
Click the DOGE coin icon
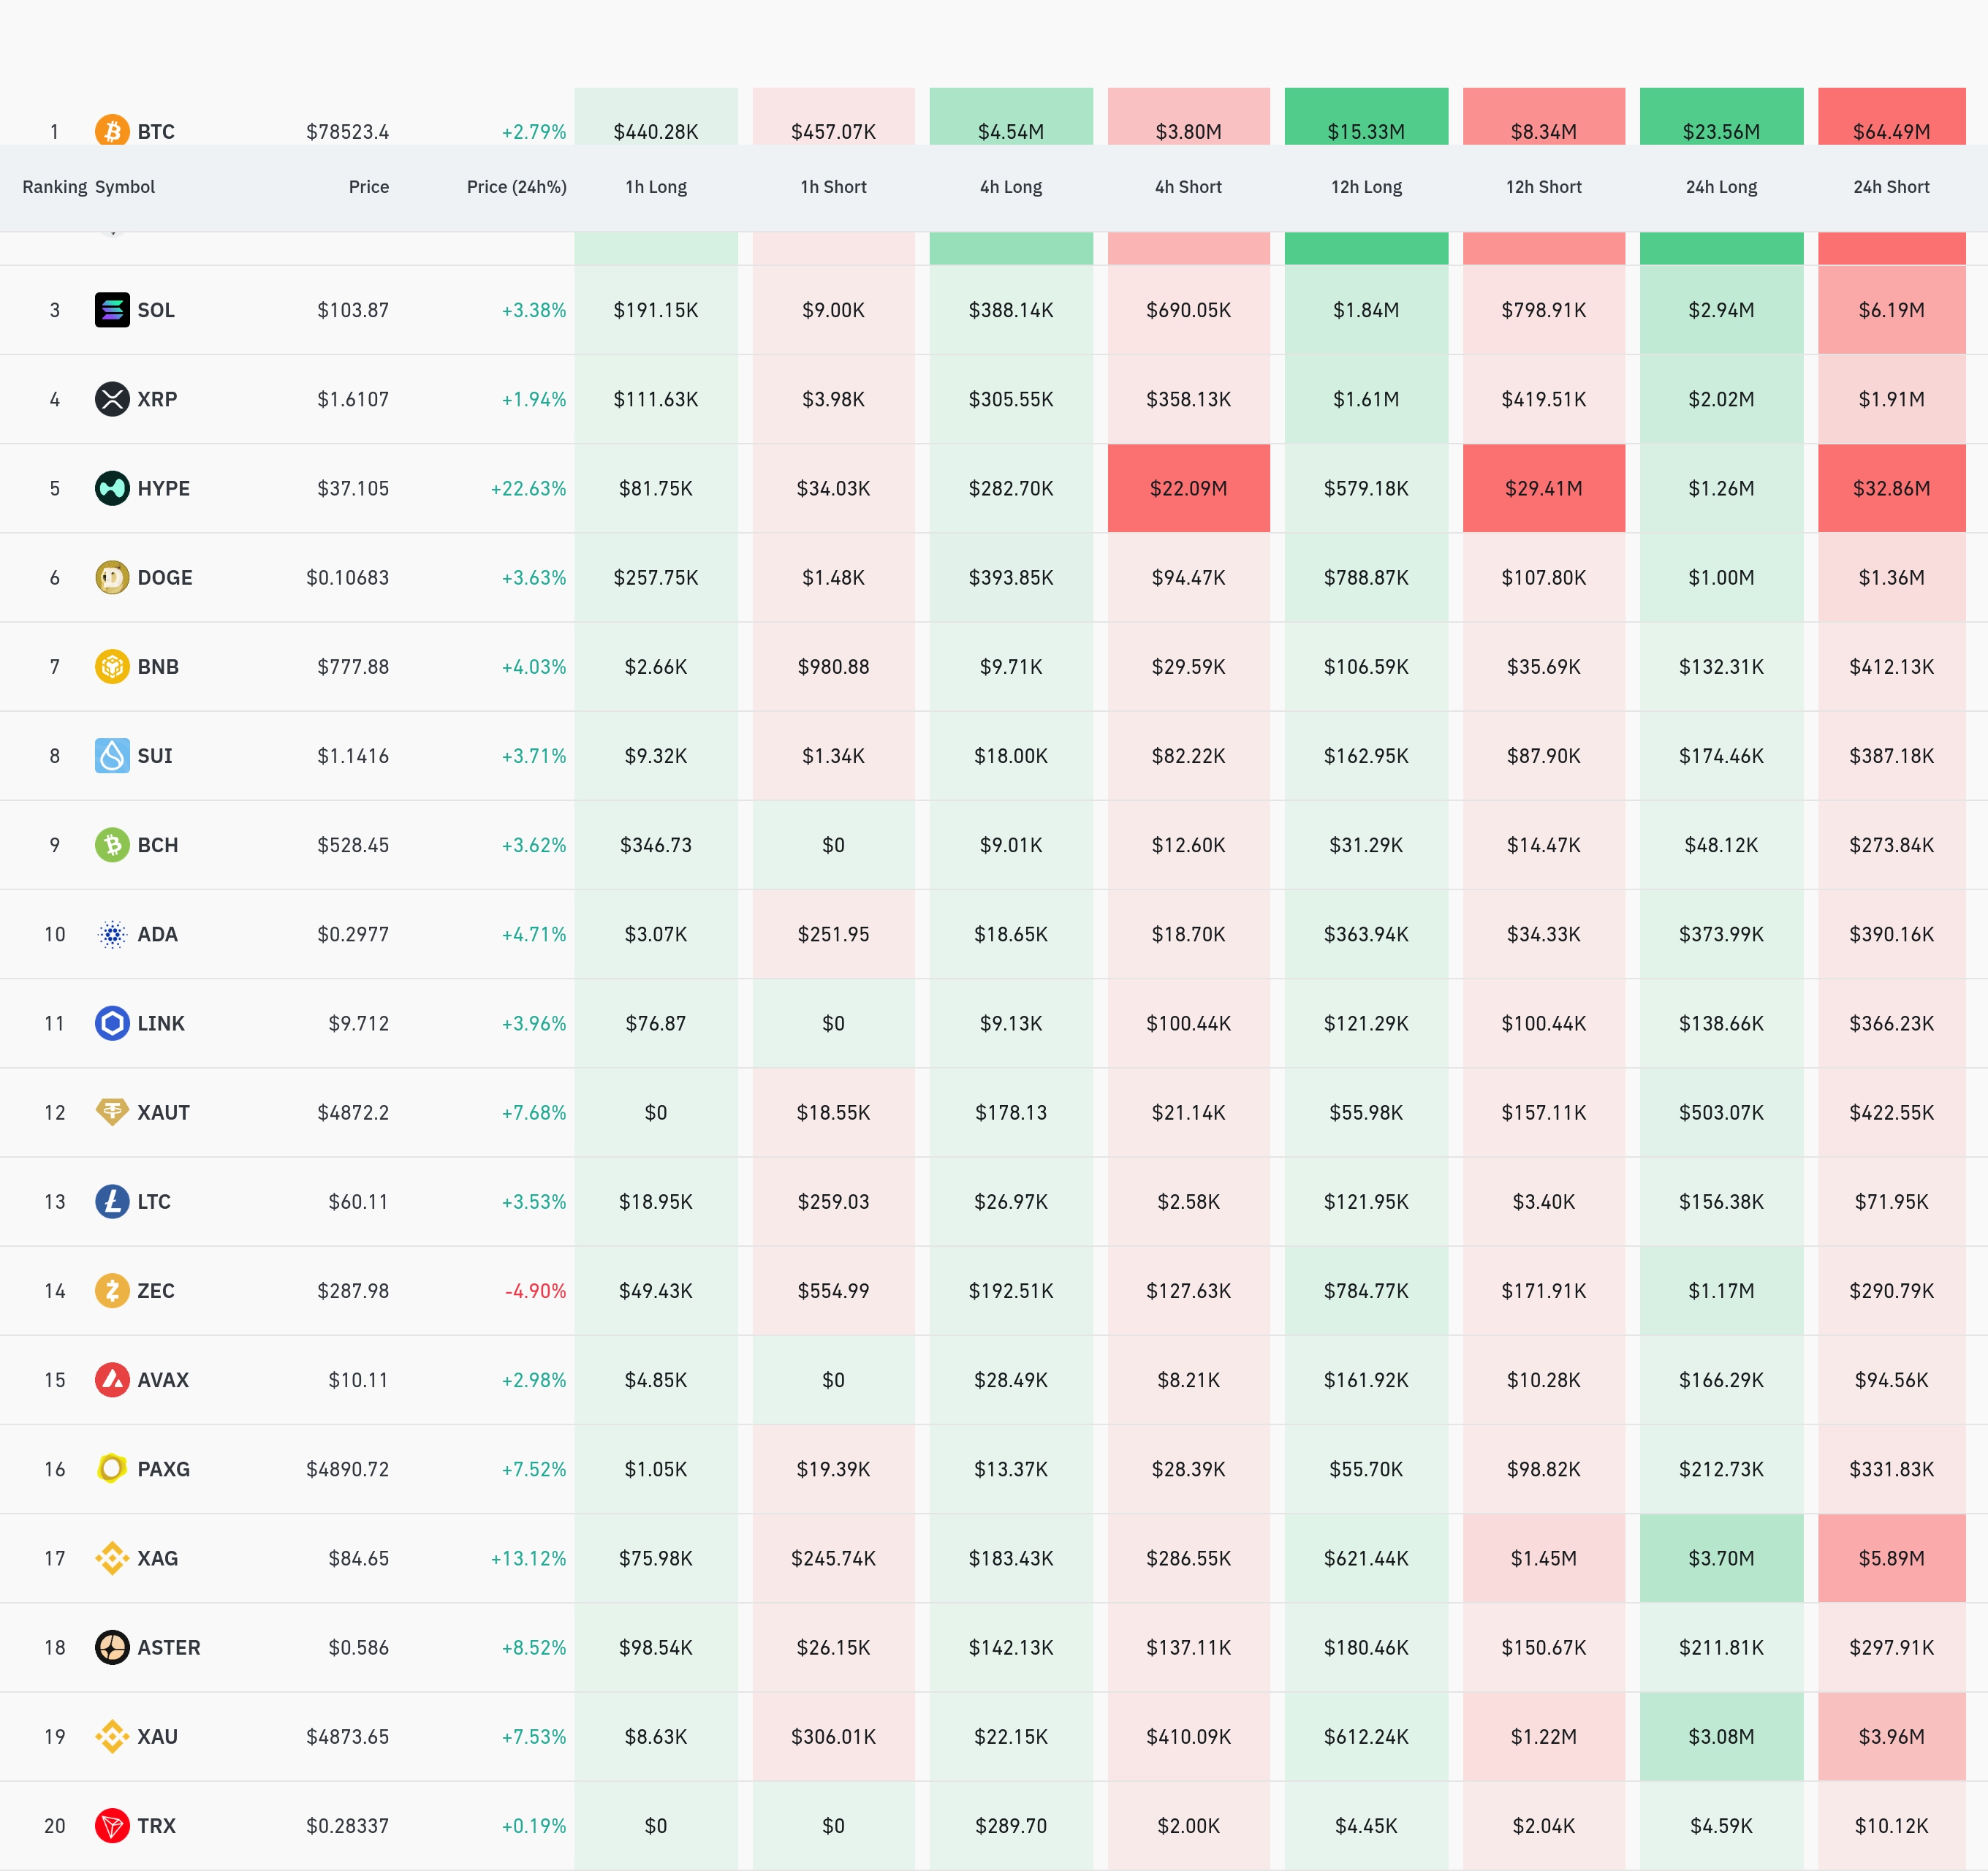(x=112, y=577)
